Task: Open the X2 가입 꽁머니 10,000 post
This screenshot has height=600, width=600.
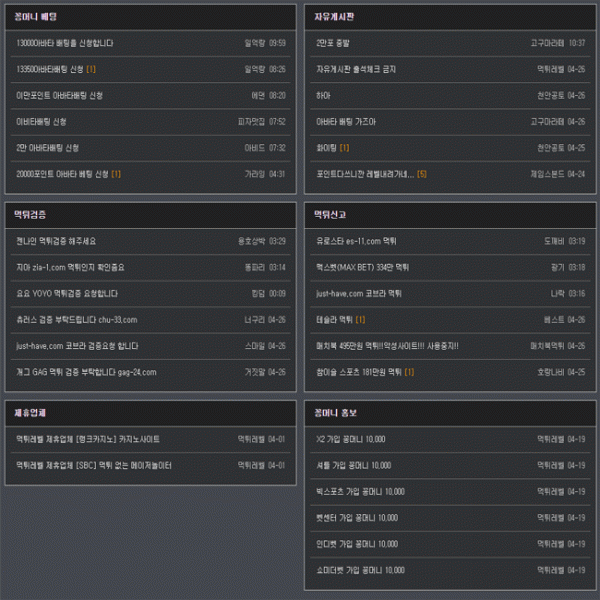Action: (x=351, y=439)
